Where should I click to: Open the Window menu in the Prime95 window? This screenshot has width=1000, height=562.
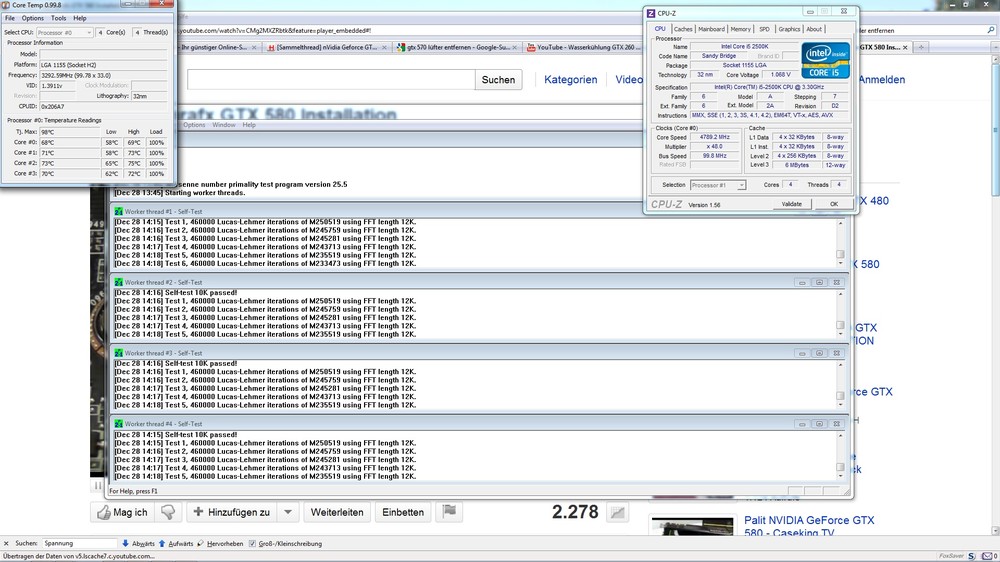click(223, 125)
